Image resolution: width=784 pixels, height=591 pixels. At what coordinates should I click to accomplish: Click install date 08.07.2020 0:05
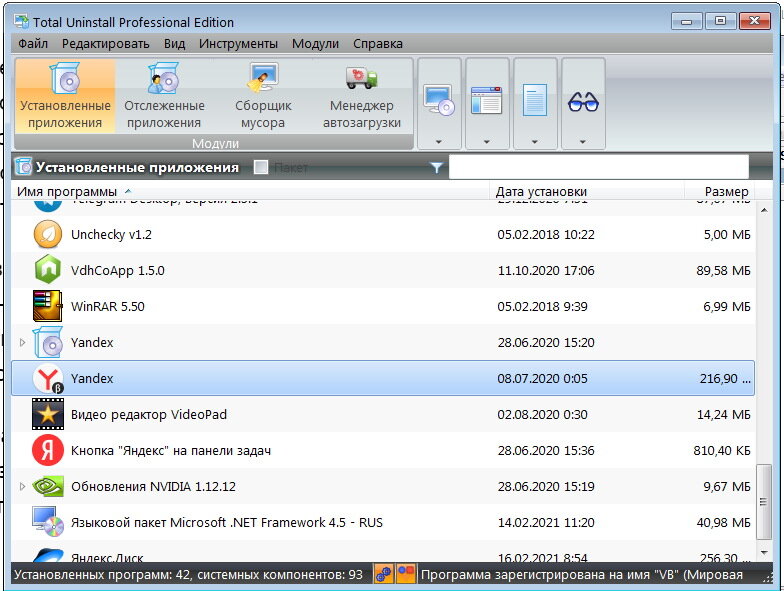[x=542, y=378]
